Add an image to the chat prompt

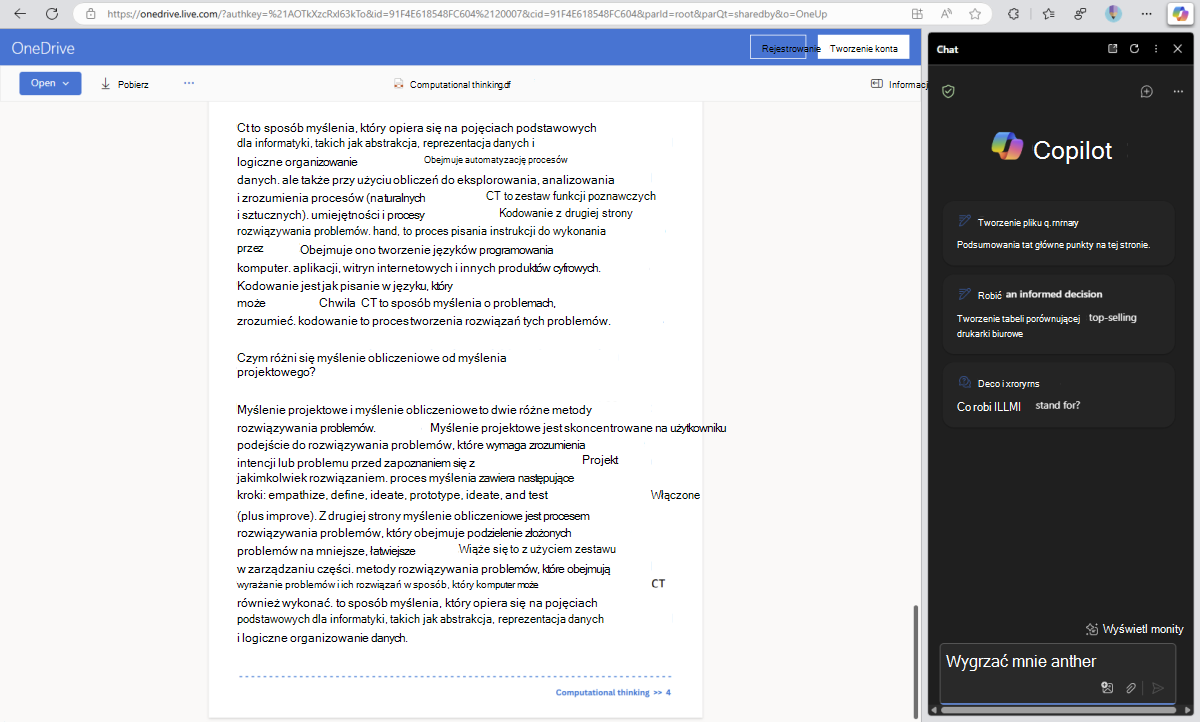(x=1107, y=688)
